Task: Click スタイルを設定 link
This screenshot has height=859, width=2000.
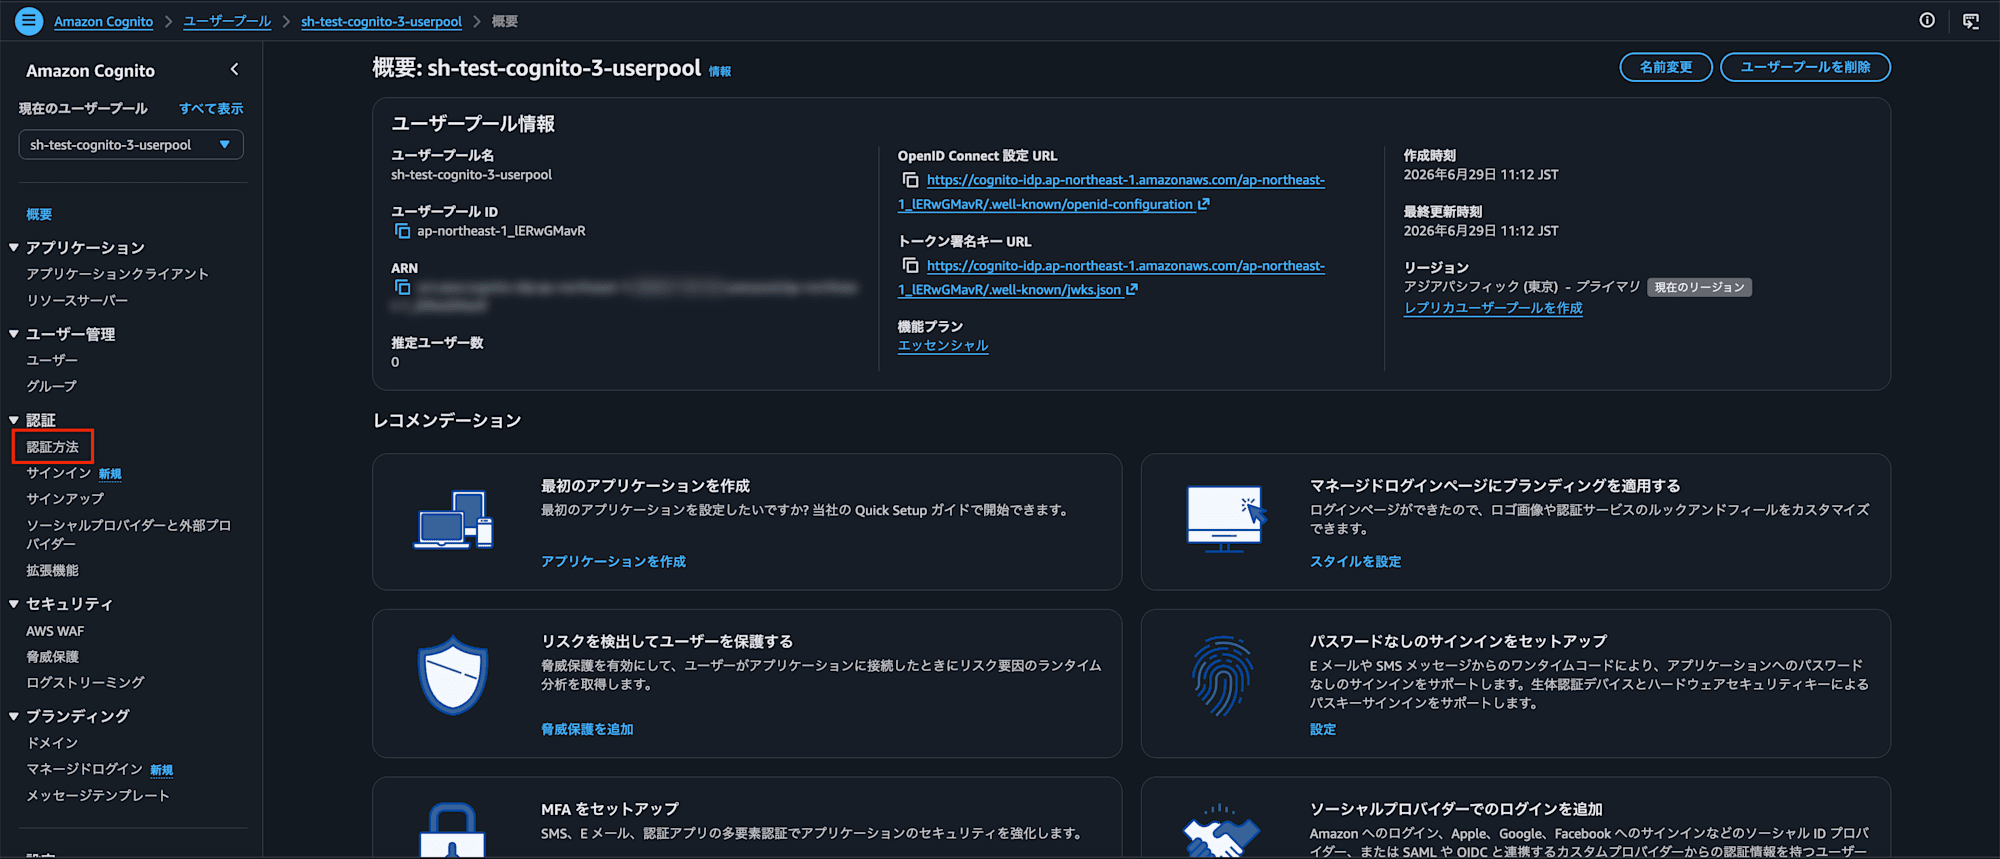Action: 1355,562
